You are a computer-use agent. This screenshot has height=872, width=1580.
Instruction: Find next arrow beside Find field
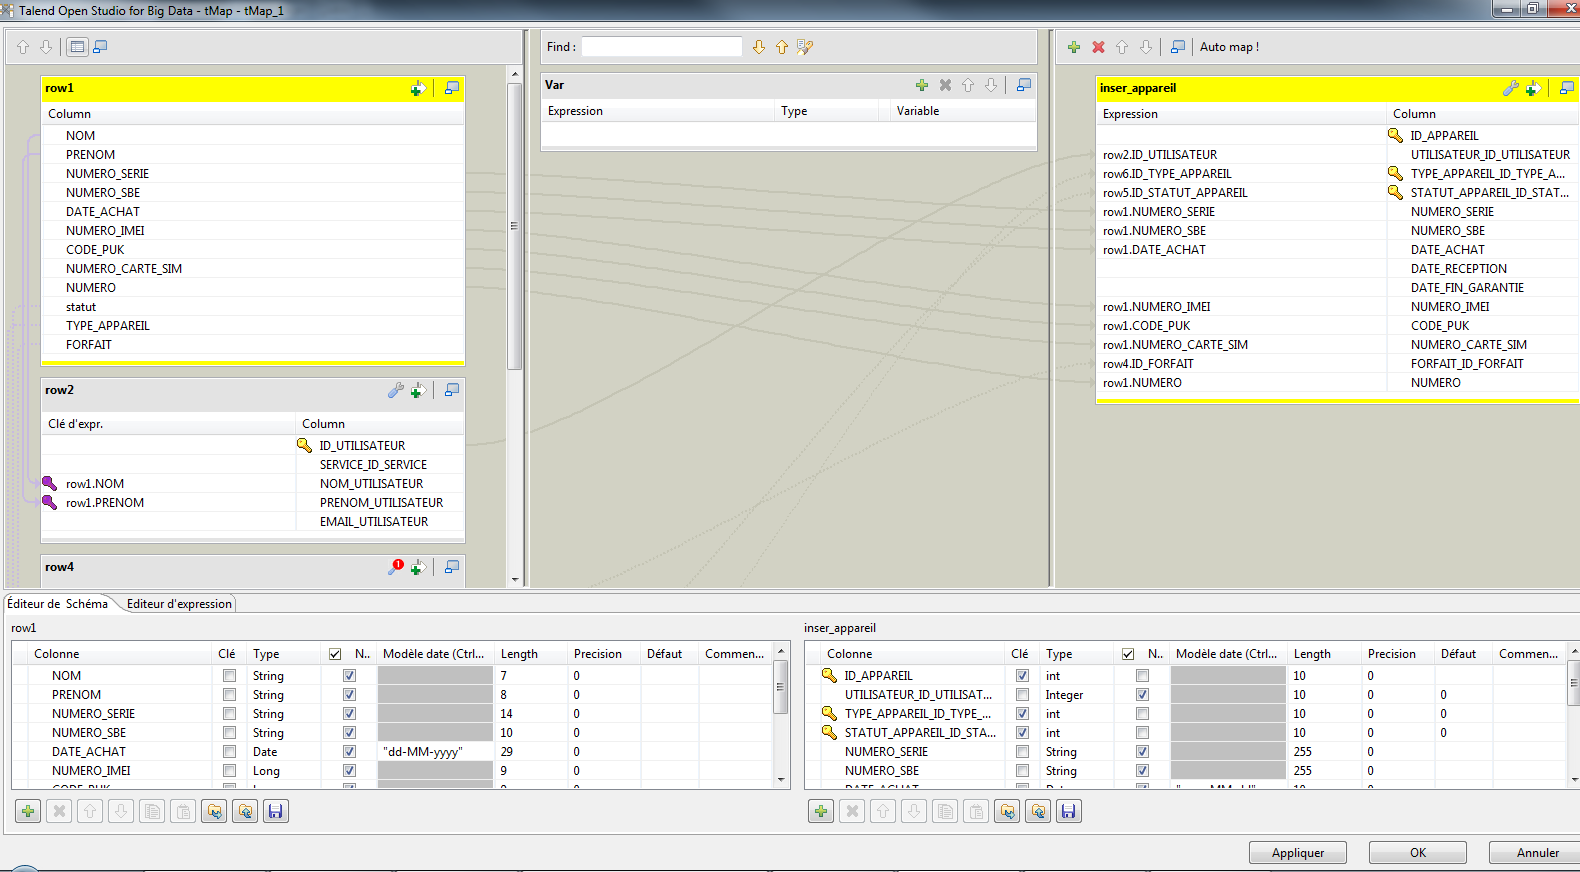click(x=759, y=47)
